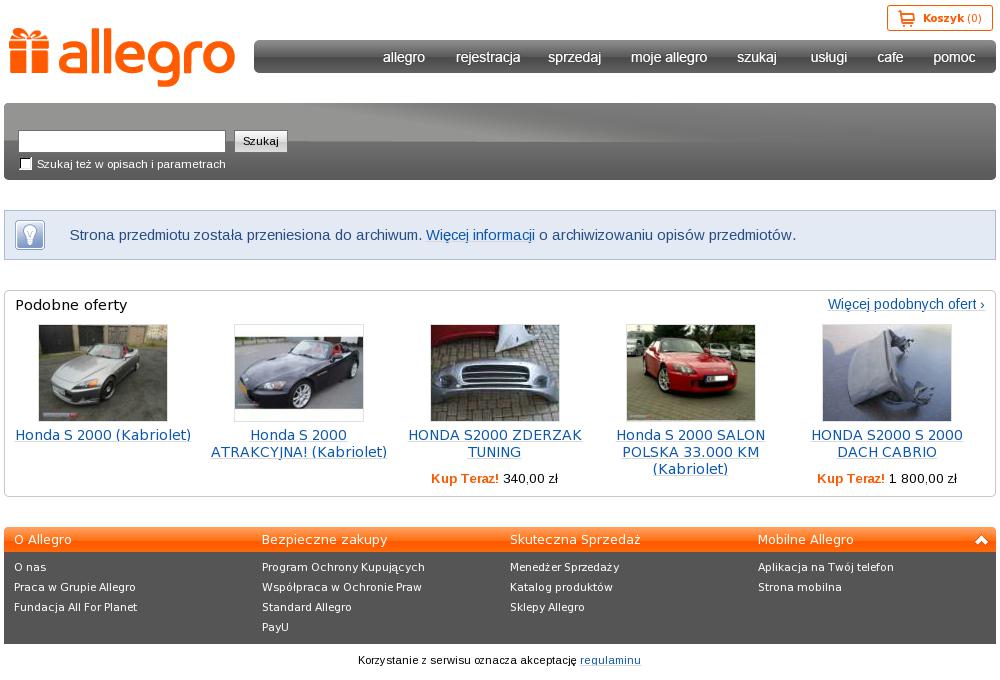Open the cafe menu item
1000x680 pixels.
(890, 57)
